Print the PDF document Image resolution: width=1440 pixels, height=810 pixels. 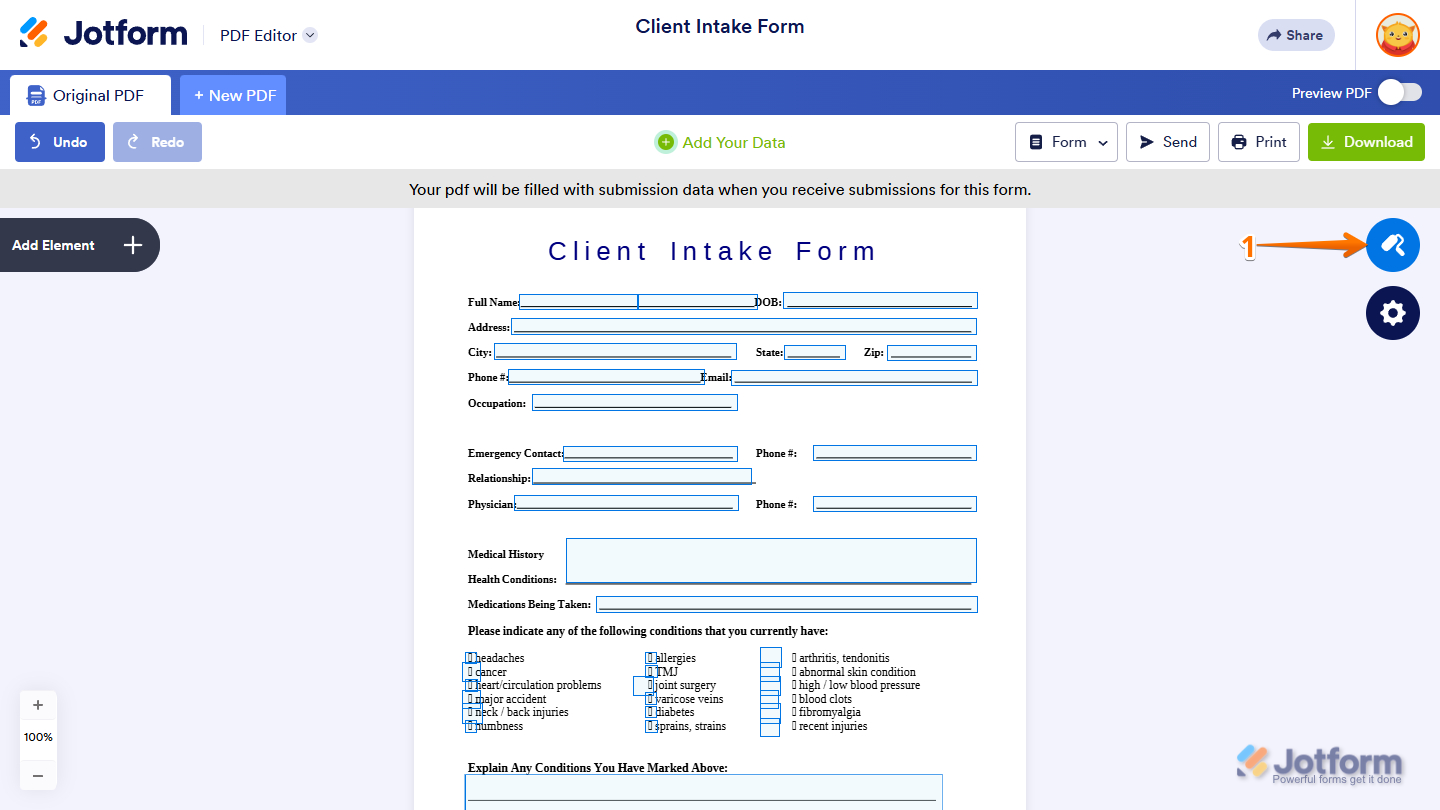pyautogui.click(x=1259, y=142)
